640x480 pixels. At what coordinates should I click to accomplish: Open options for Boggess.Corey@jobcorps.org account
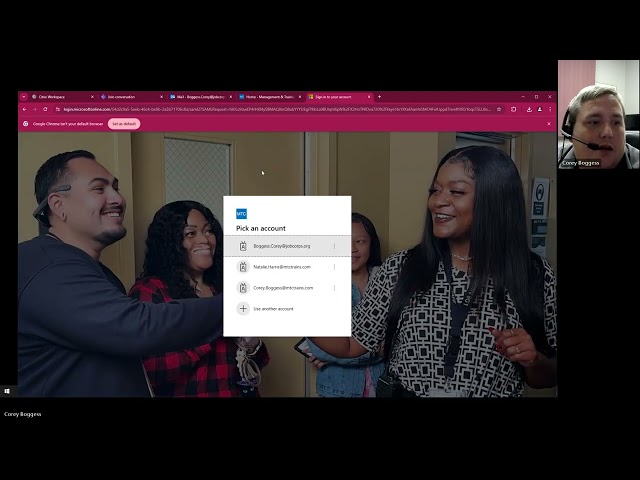[x=334, y=246]
